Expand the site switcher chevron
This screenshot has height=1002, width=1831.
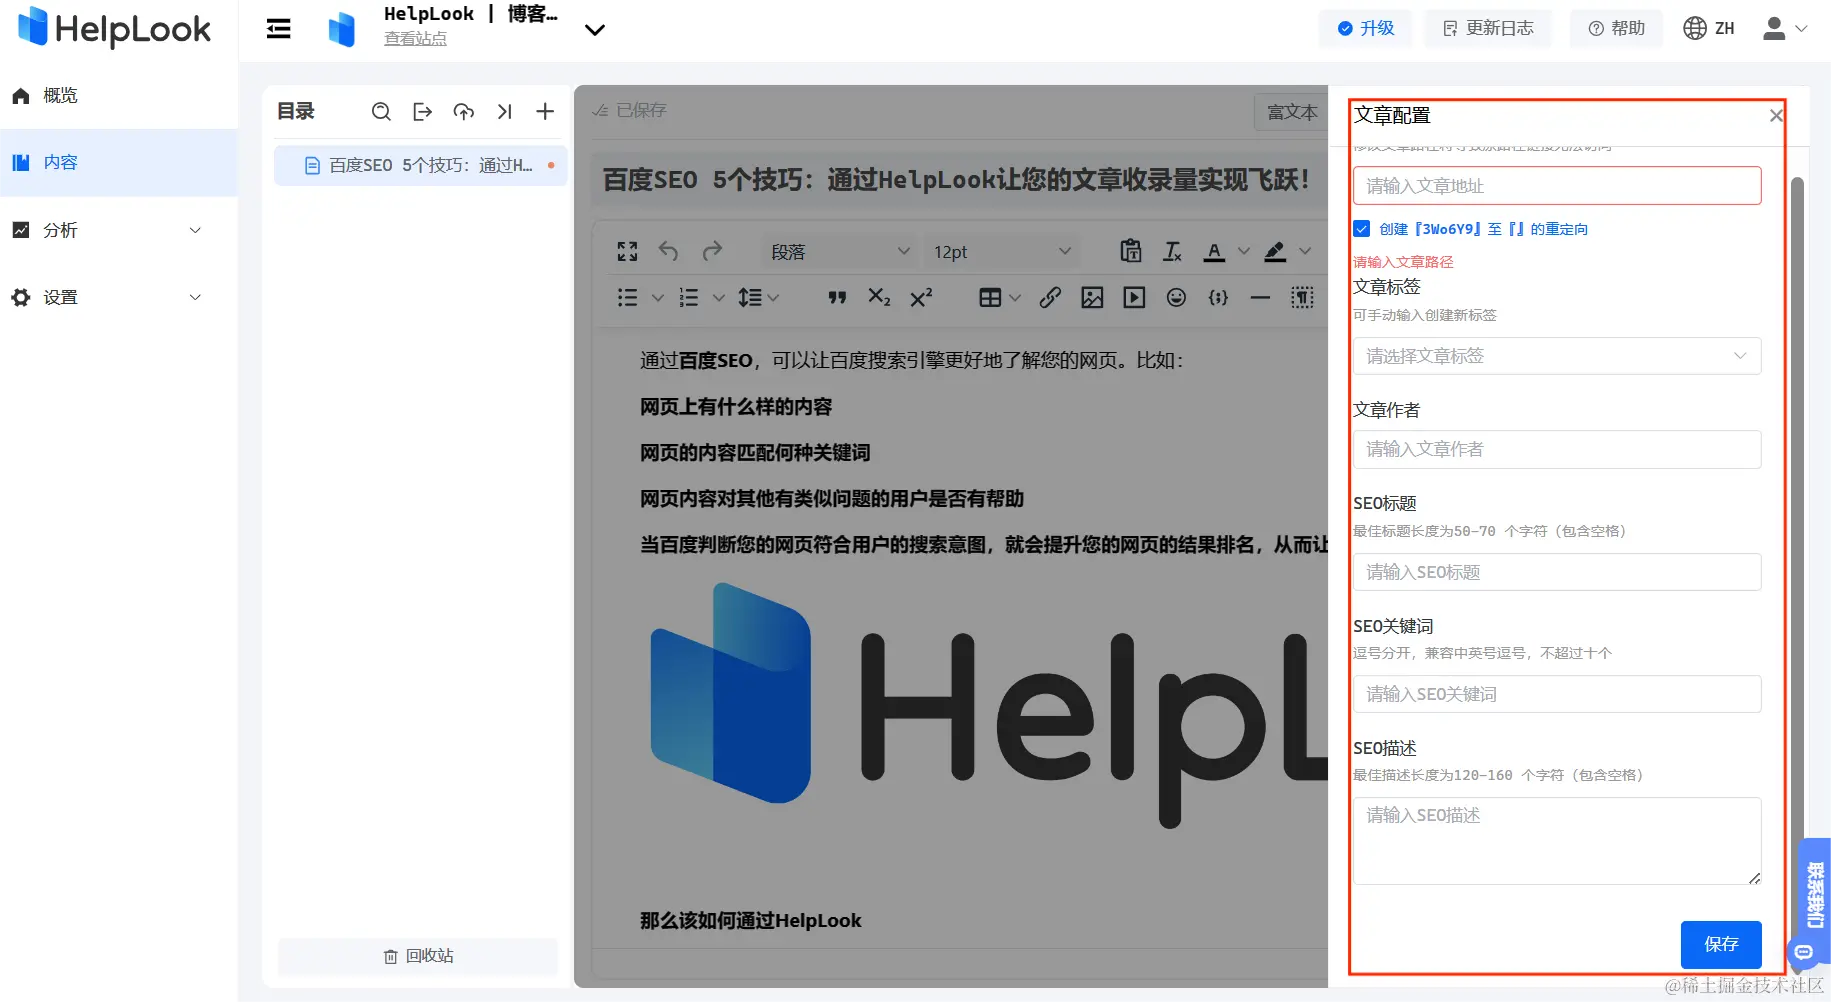[595, 30]
